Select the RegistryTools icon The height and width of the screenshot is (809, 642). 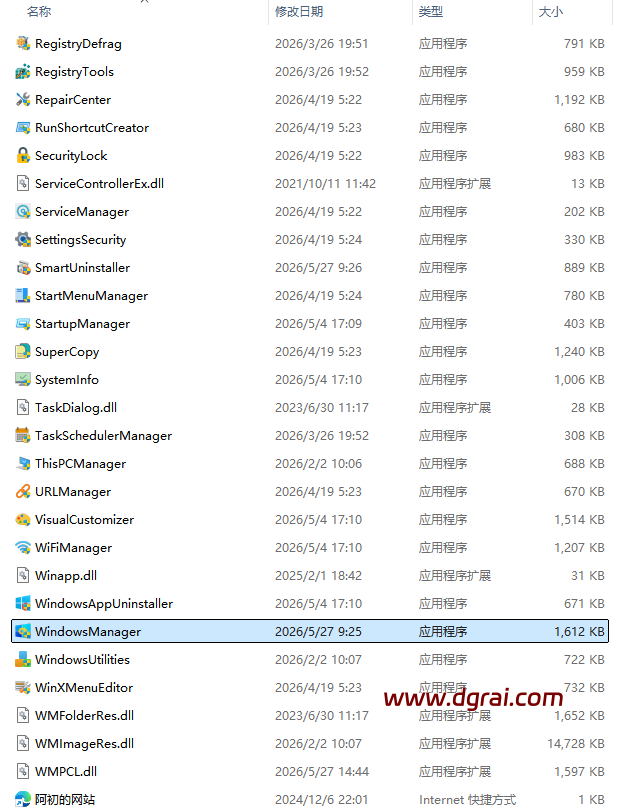coord(23,71)
